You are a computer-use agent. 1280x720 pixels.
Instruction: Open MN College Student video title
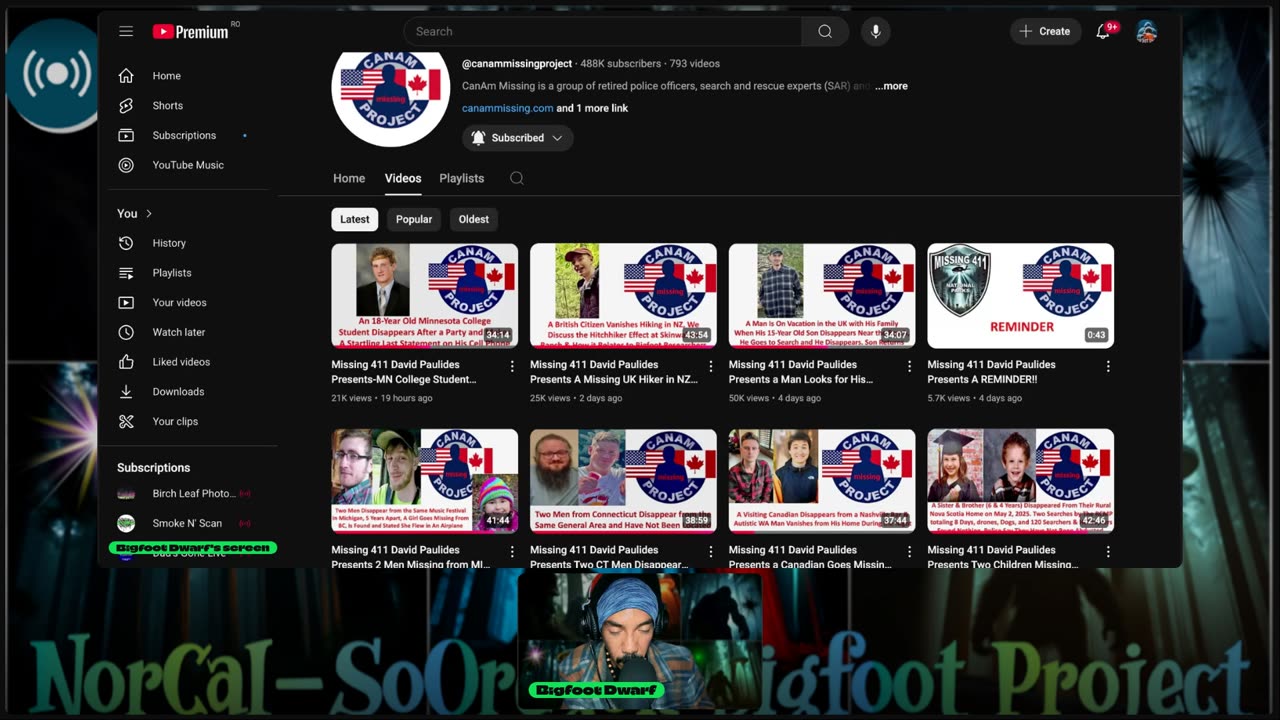pos(404,372)
